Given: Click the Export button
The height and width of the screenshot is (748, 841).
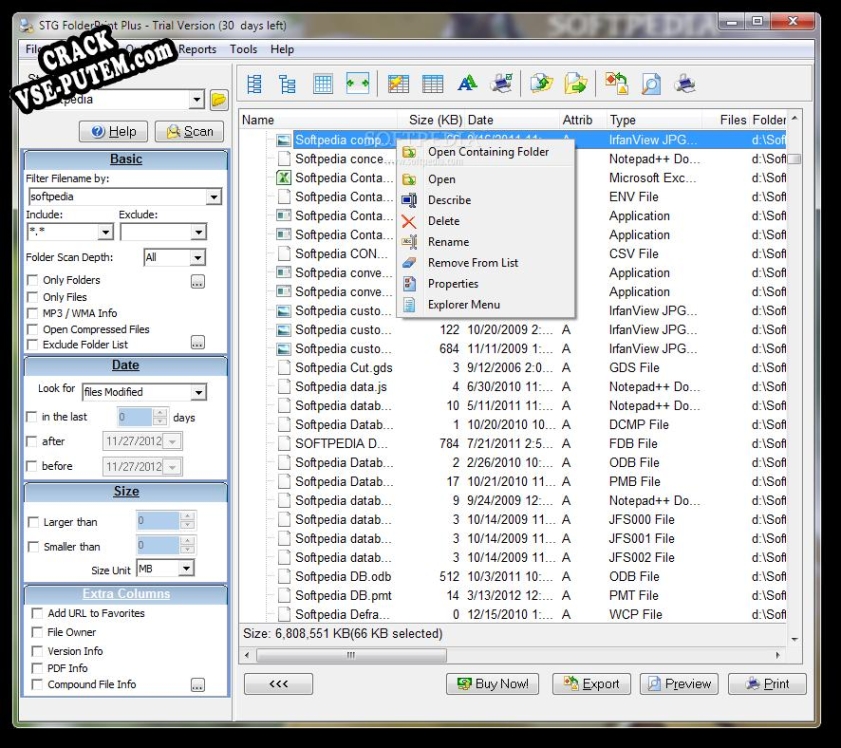Looking at the screenshot, I should pyautogui.click(x=592, y=684).
